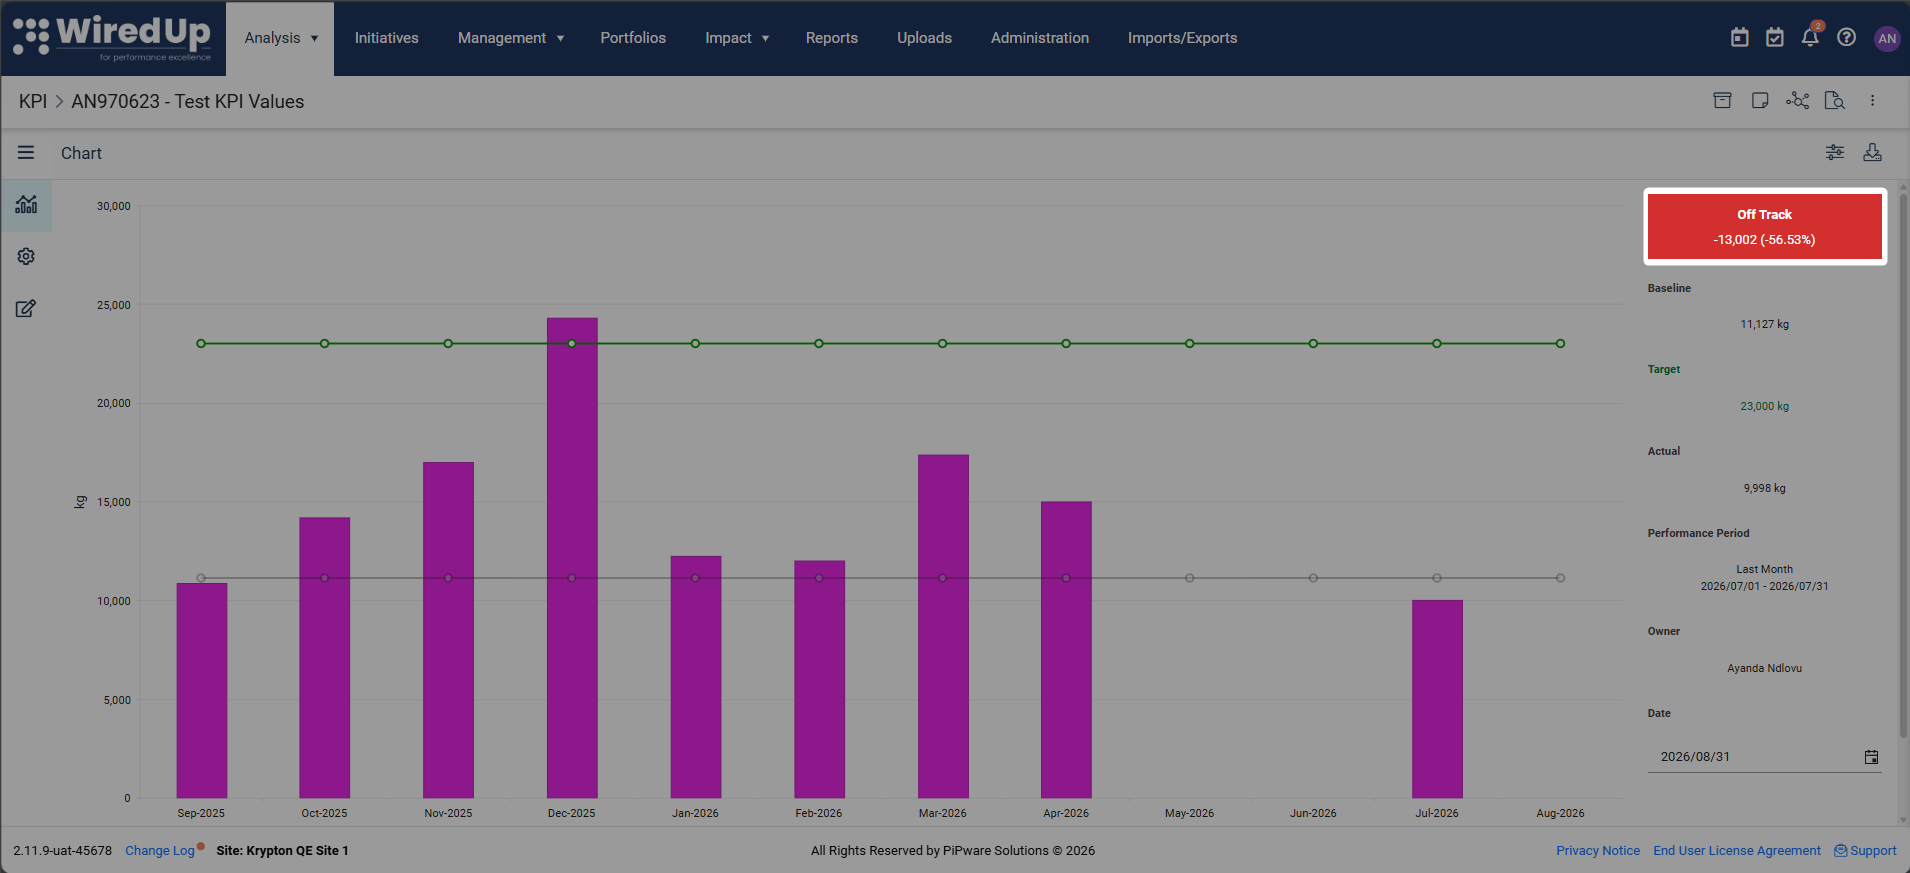Click grey baseline point at Jun-2026
Screen dimensions: 1910x873
(1313, 578)
